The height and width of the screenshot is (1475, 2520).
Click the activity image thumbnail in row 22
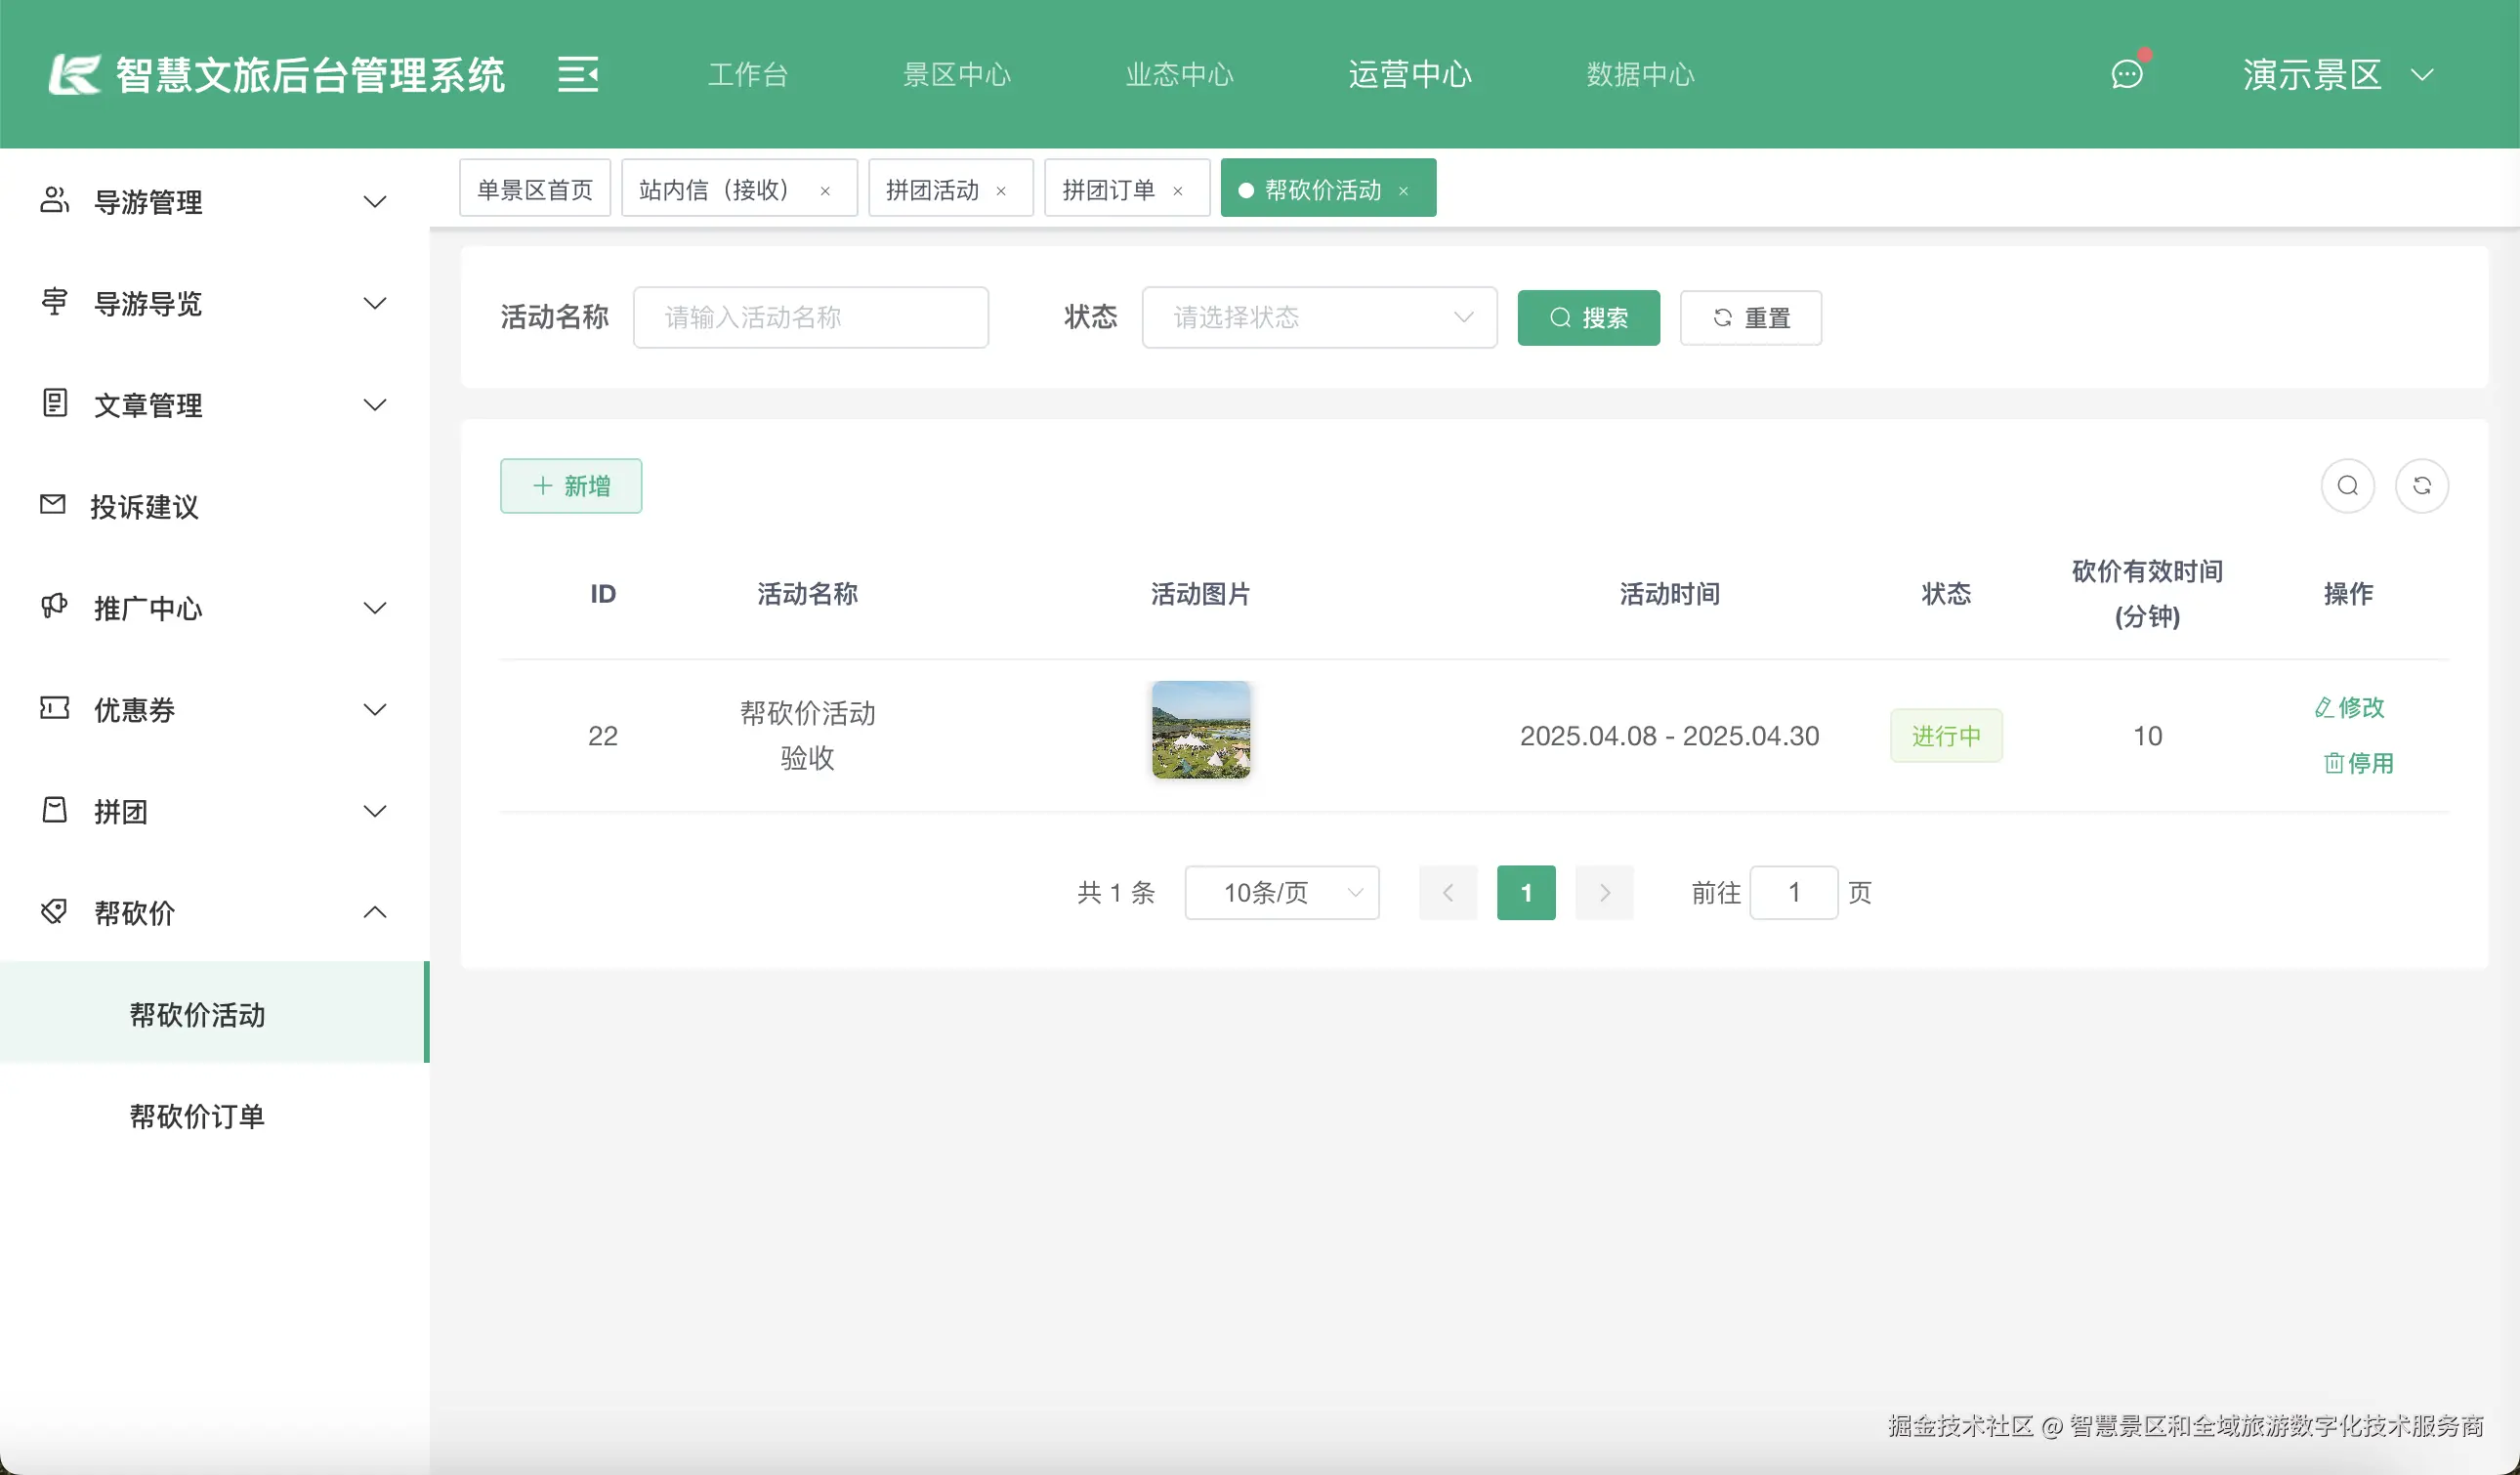point(1200,731)
